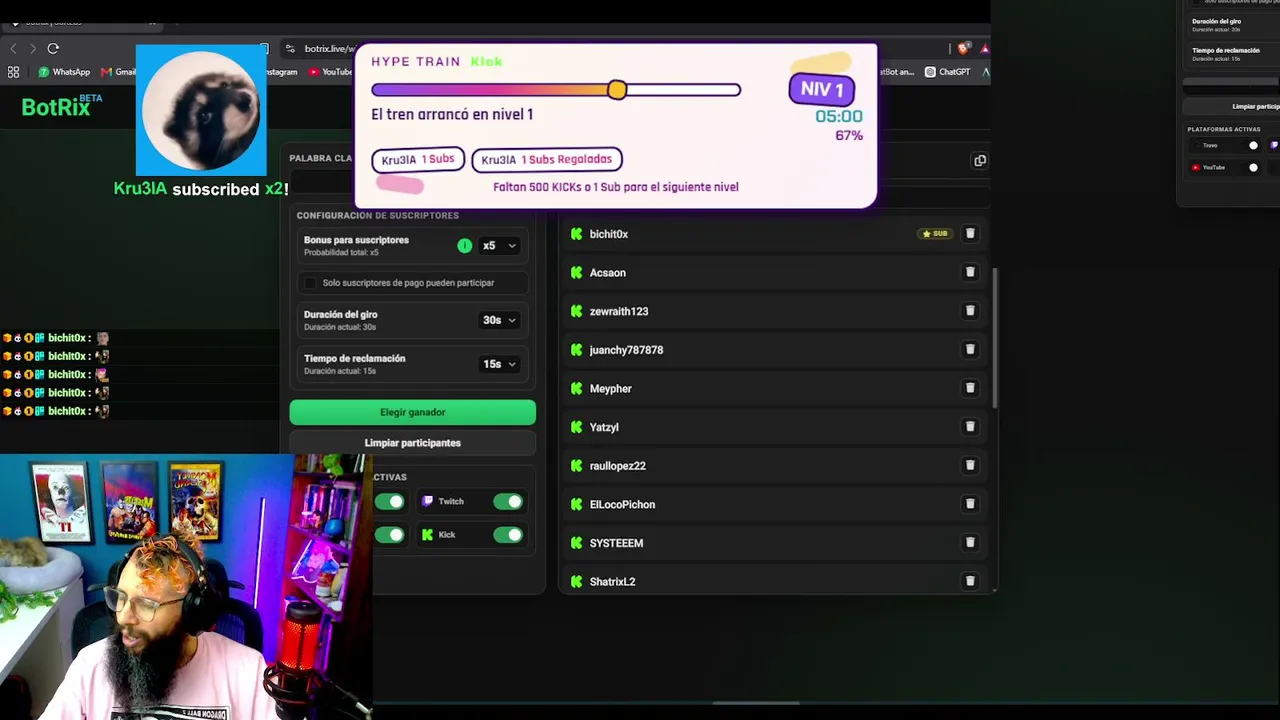
Task: Click 'Tiempo de reclamación' label in main panel
Action: (355, 358)
